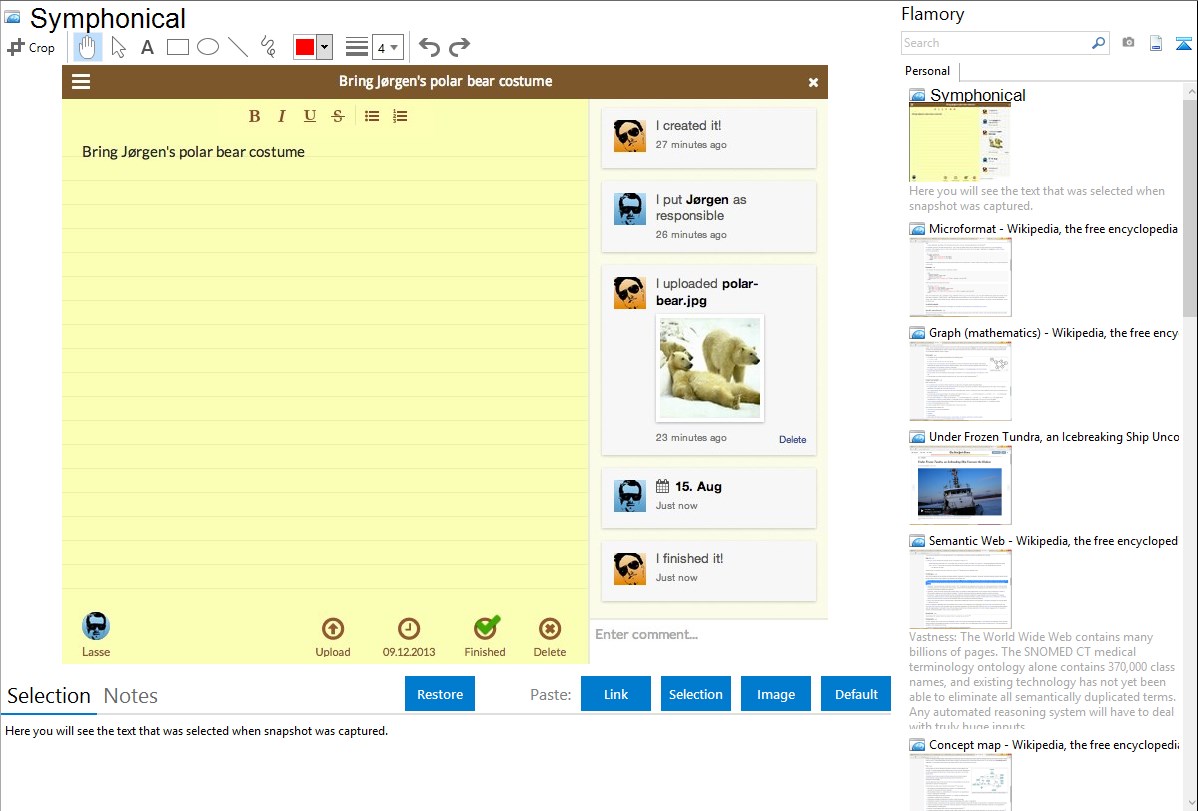Open the Personal tab

tap(927, 71)
